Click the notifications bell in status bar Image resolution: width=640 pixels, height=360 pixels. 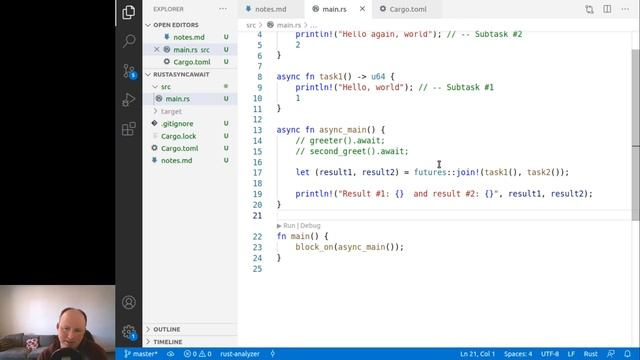point(627,354)
